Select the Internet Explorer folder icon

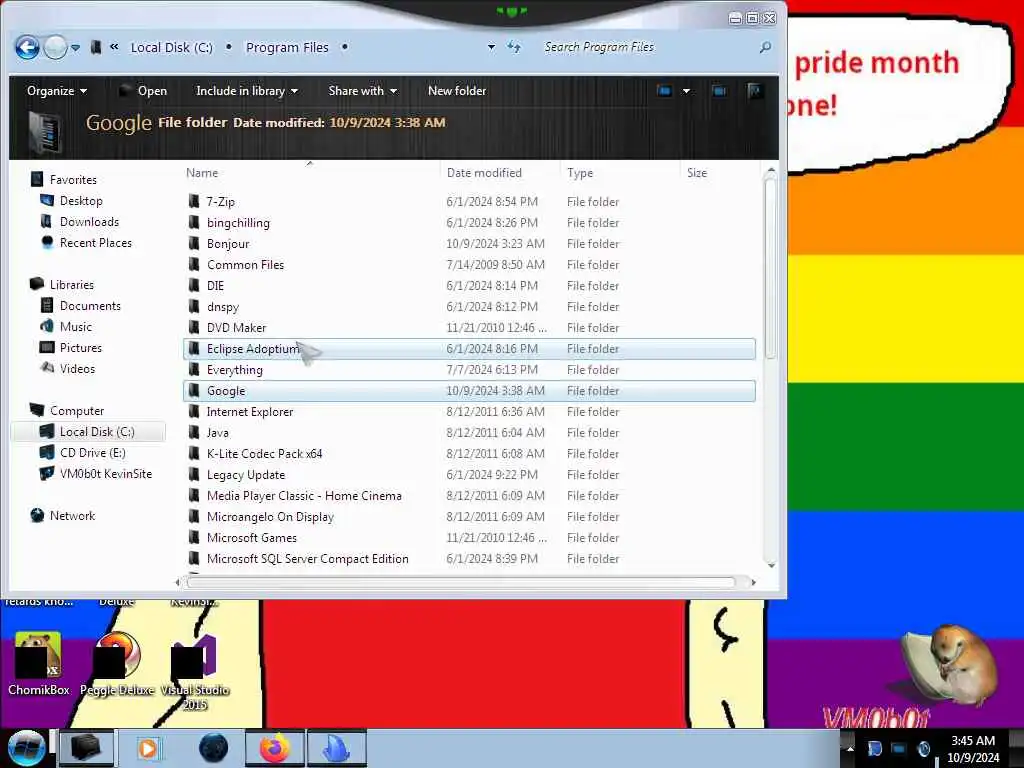(x=194, y=411)
